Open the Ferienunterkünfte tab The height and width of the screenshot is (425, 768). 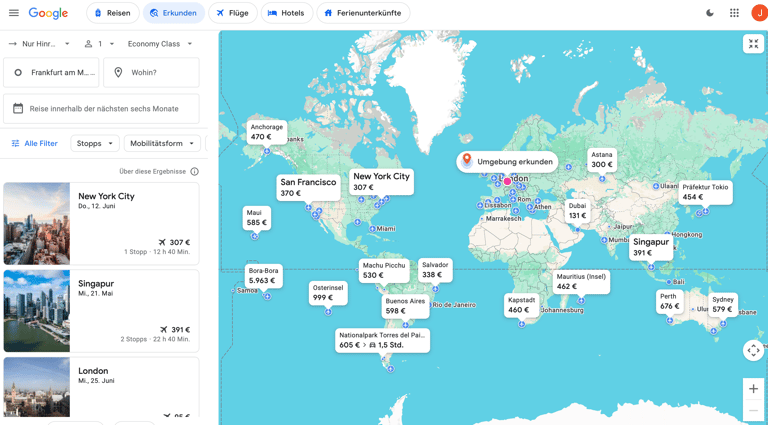coord(363,13)
